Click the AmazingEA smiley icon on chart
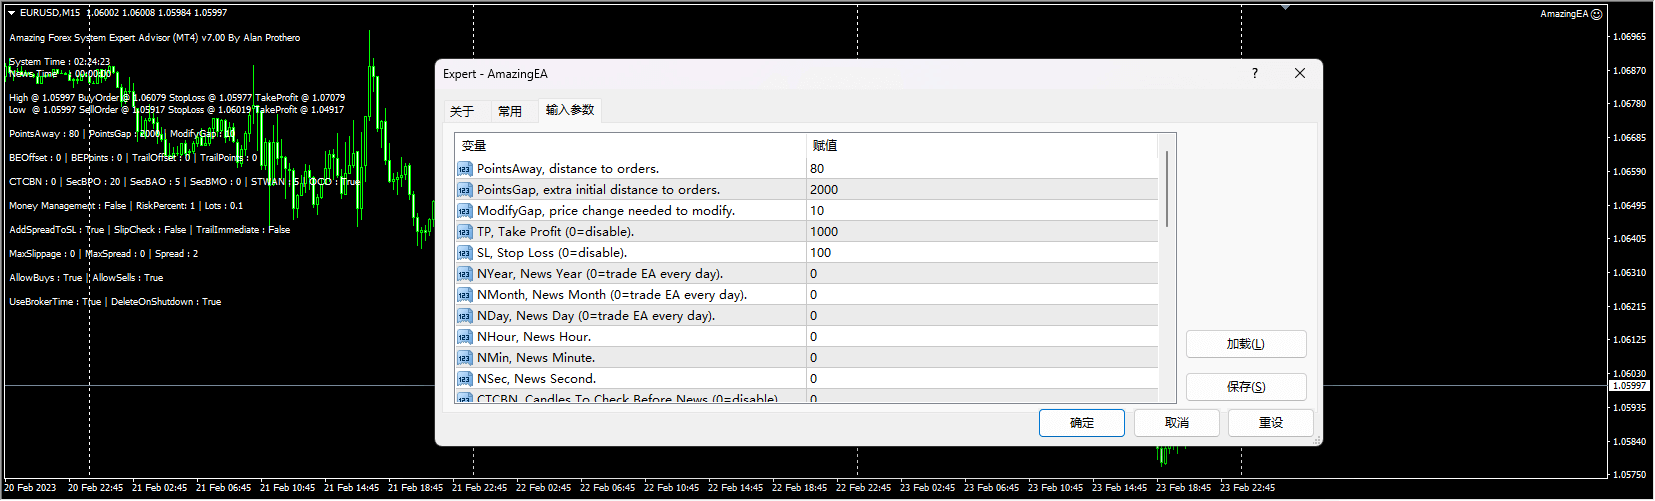 [1597, 14]
